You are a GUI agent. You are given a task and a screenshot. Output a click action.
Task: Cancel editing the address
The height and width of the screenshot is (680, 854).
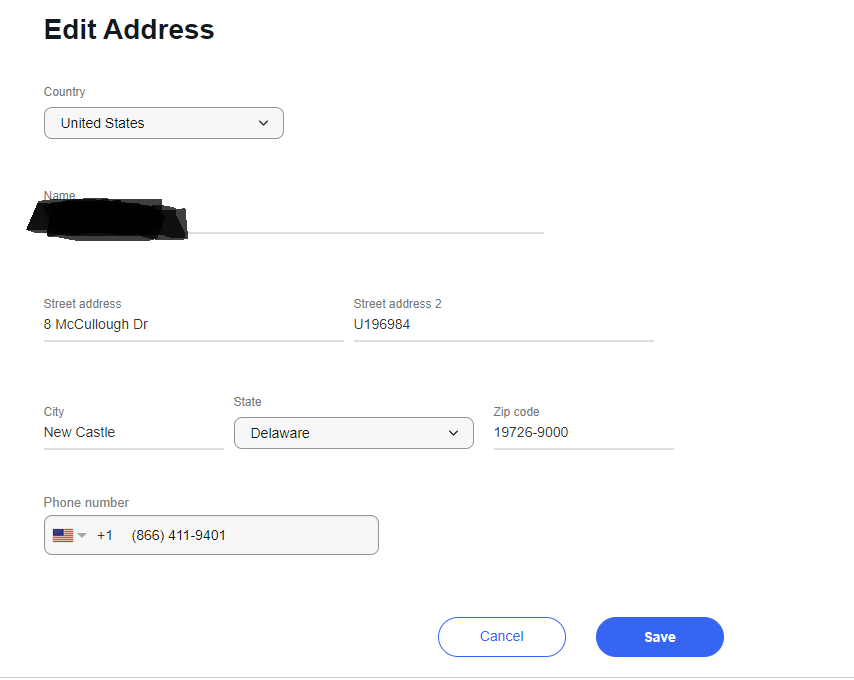(501, 637)
